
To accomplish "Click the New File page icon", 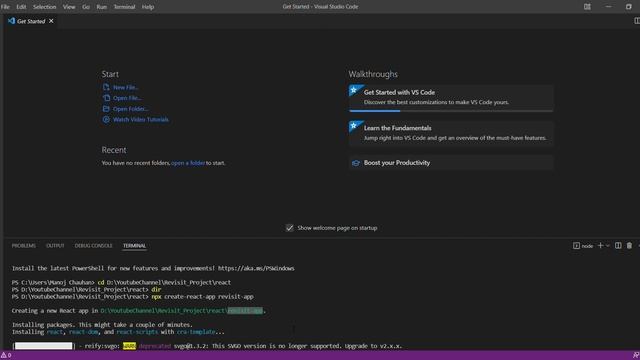I will point(106,87).
